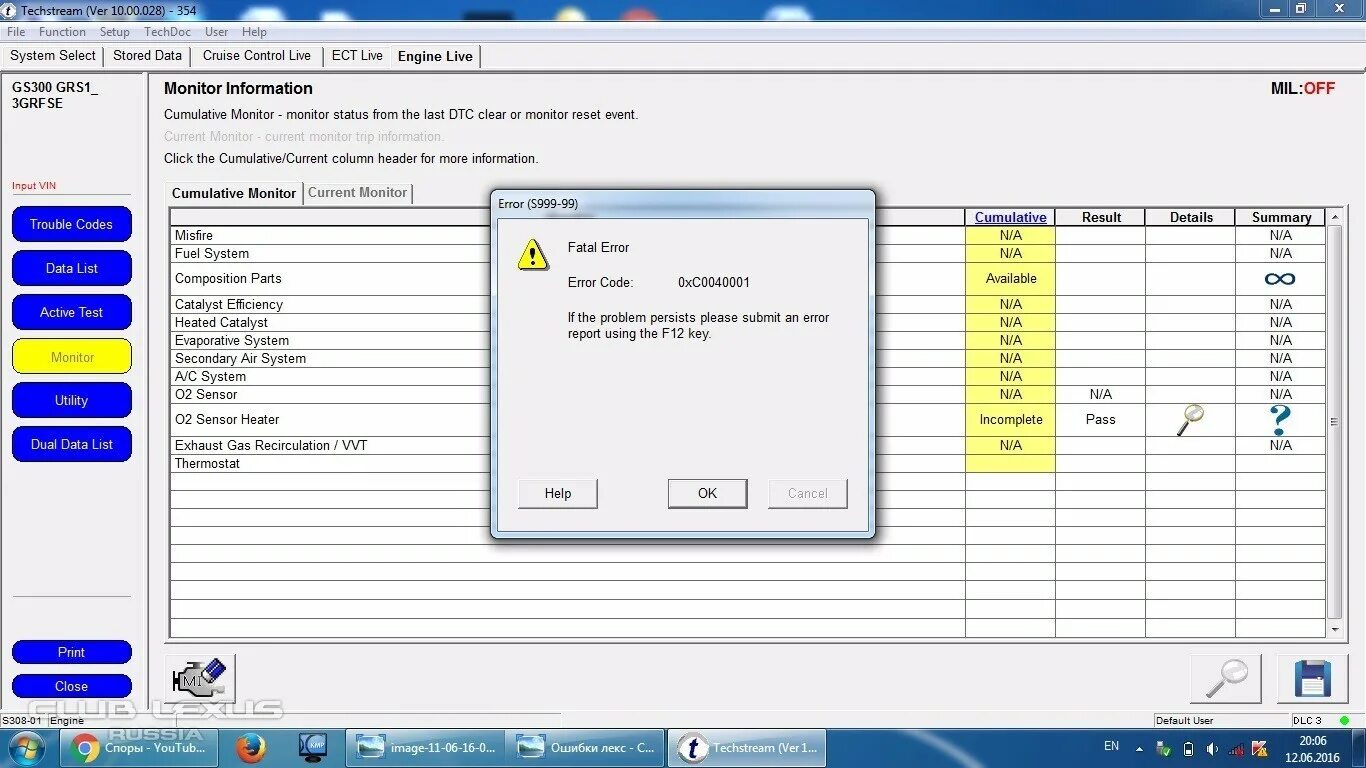Select Engine Live tab
The image size is (1366, 768).
pyautogui.click(x=435, y=56)
